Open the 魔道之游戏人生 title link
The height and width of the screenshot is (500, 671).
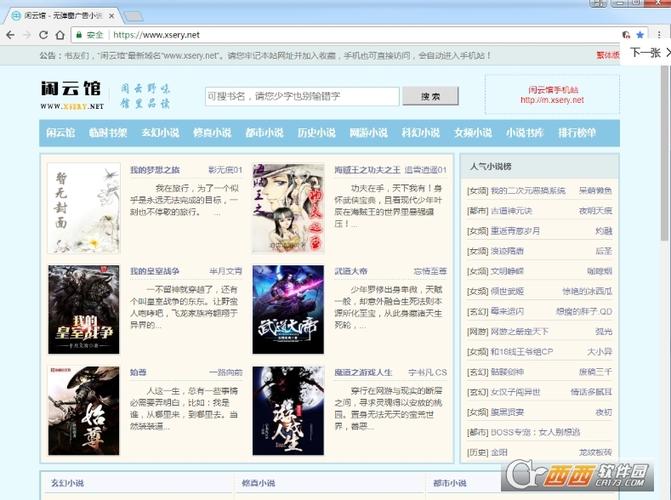363,372
